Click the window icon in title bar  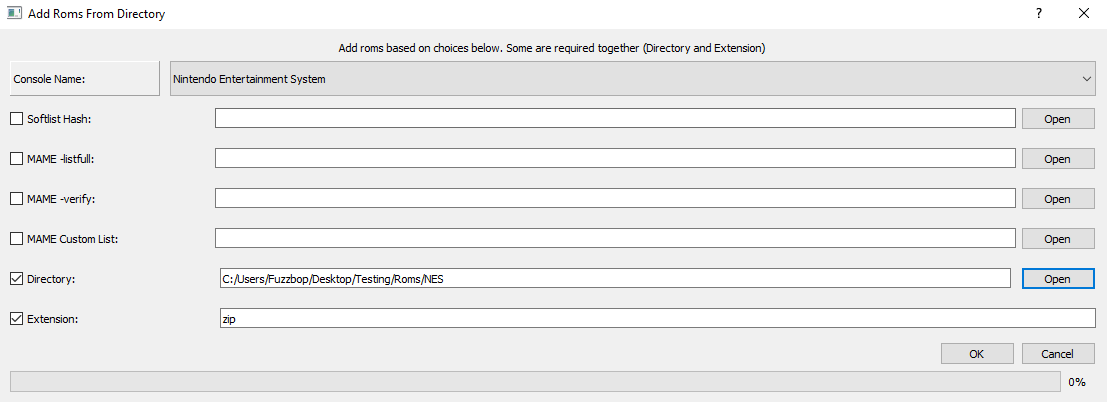coord(14,14)
